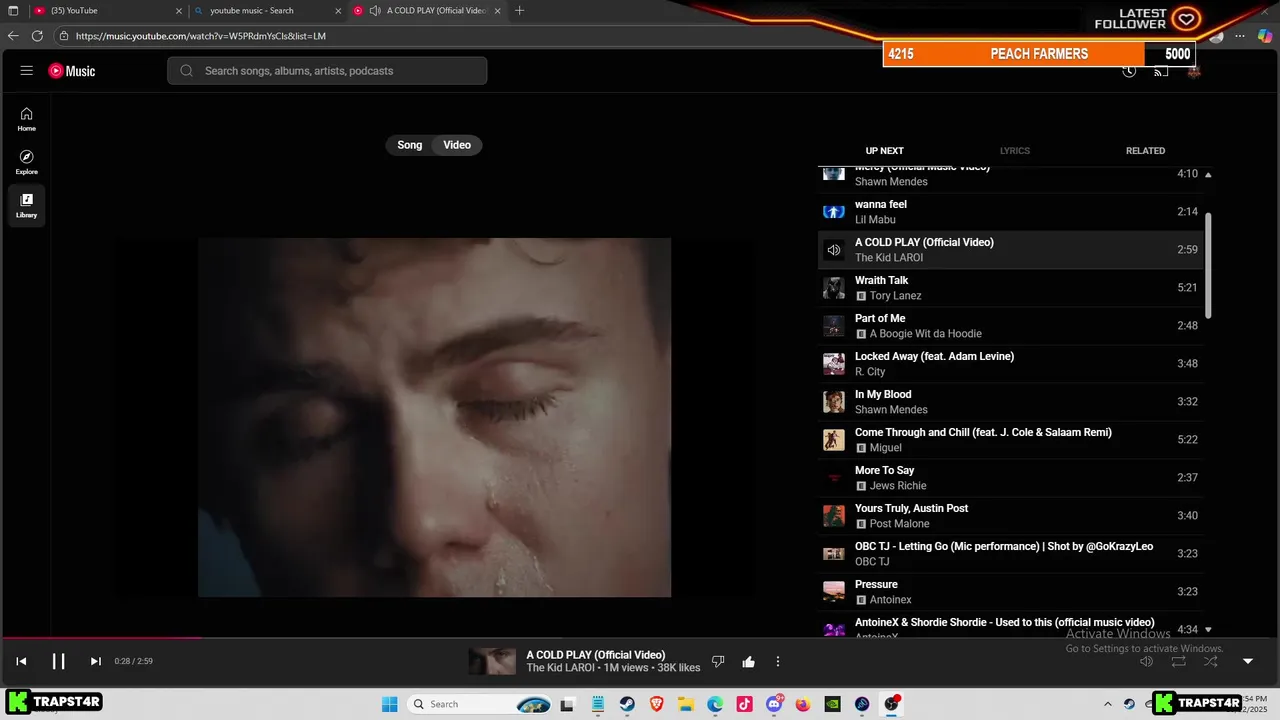Image resolution: width=1280 pixels, height=720 pixels.
Task: Click the 'wanna feel' thumbnail
Action: 834,212
